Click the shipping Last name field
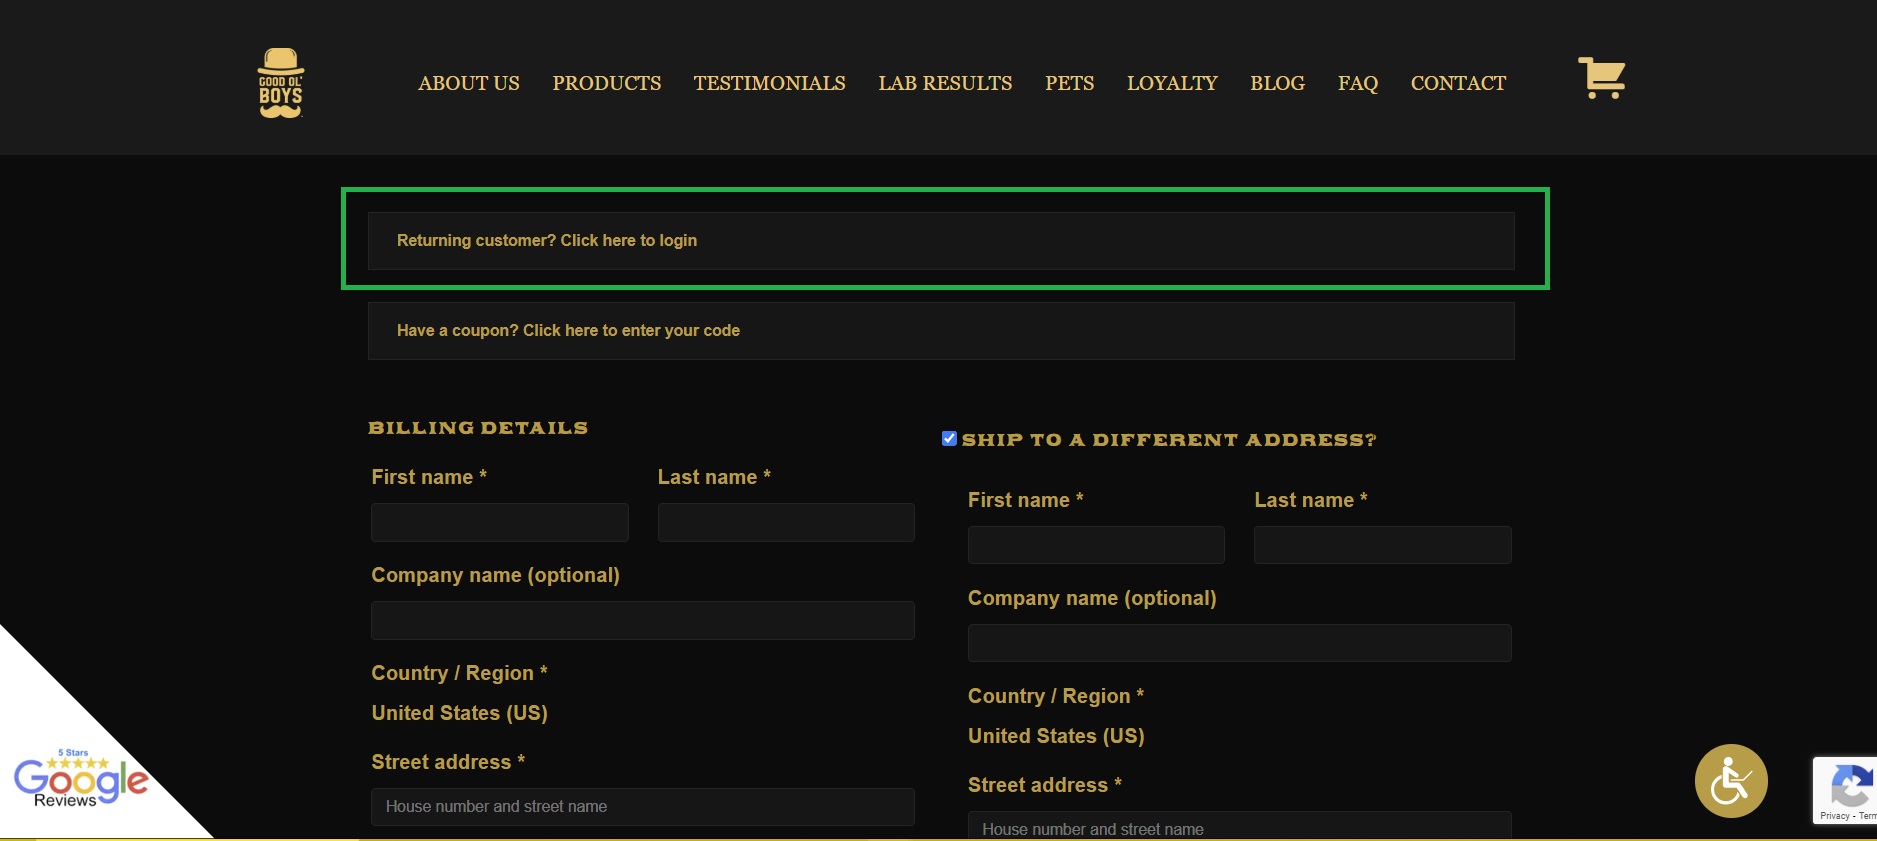Screen dimensions: 1877x841 click(x=1383, y=545)
